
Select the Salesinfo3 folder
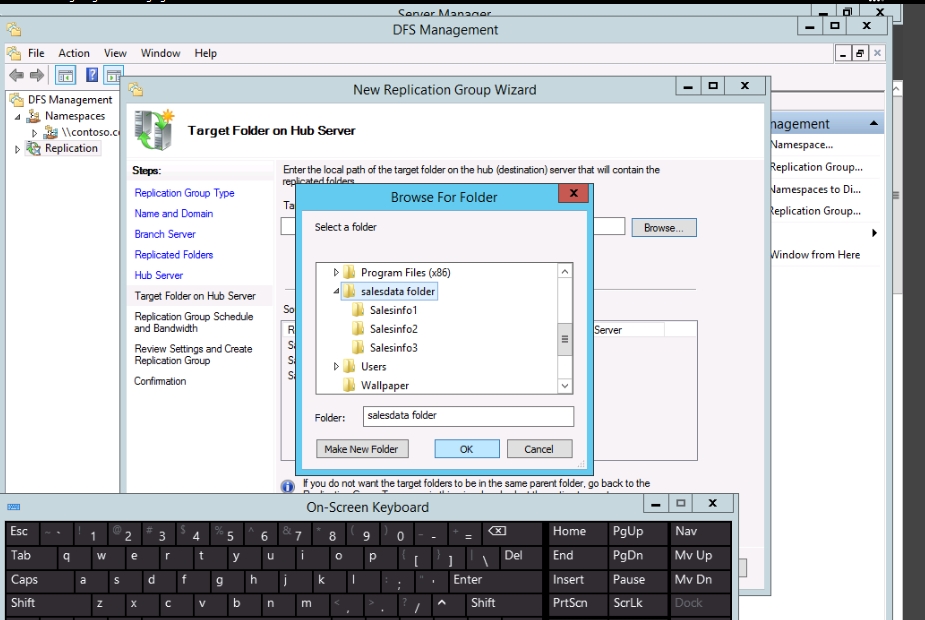(393, 348)
